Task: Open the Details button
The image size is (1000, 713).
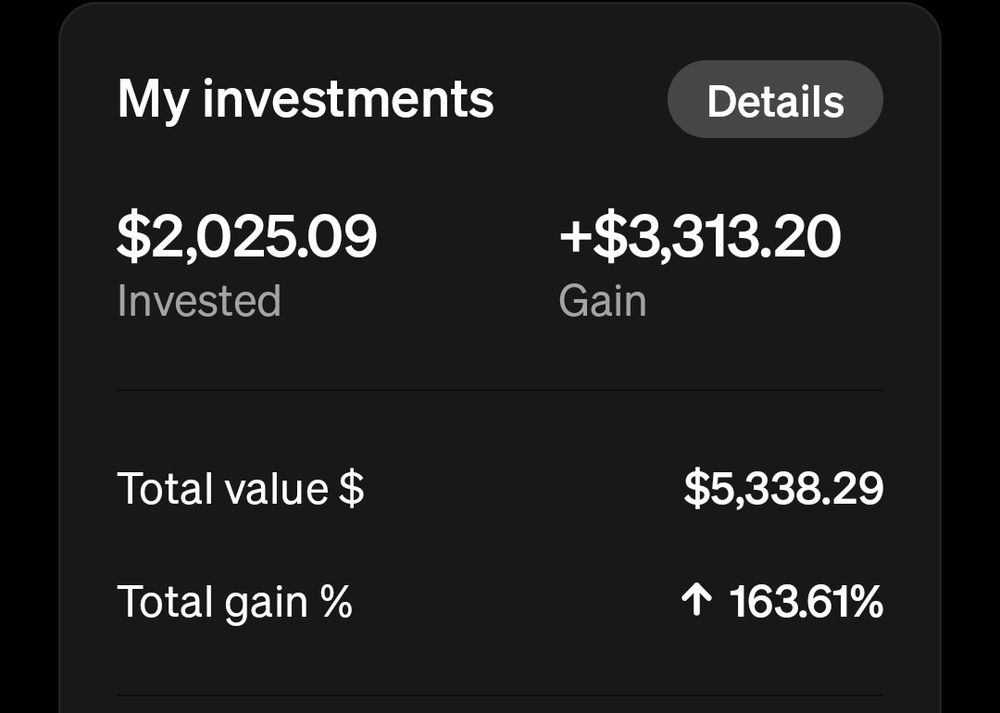Action: coord(775,100)
